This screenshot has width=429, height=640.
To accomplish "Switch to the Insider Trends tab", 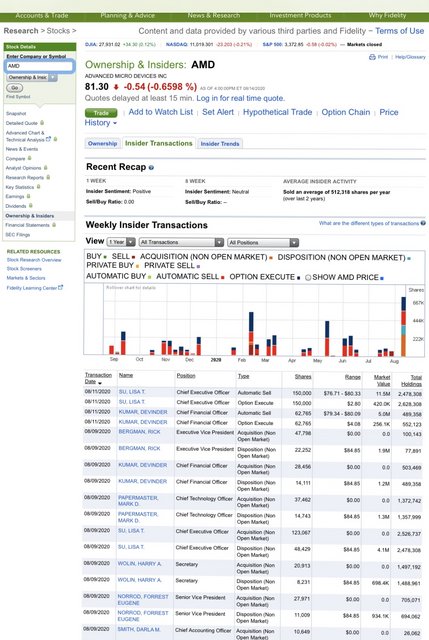I will [x=220, y=144].
